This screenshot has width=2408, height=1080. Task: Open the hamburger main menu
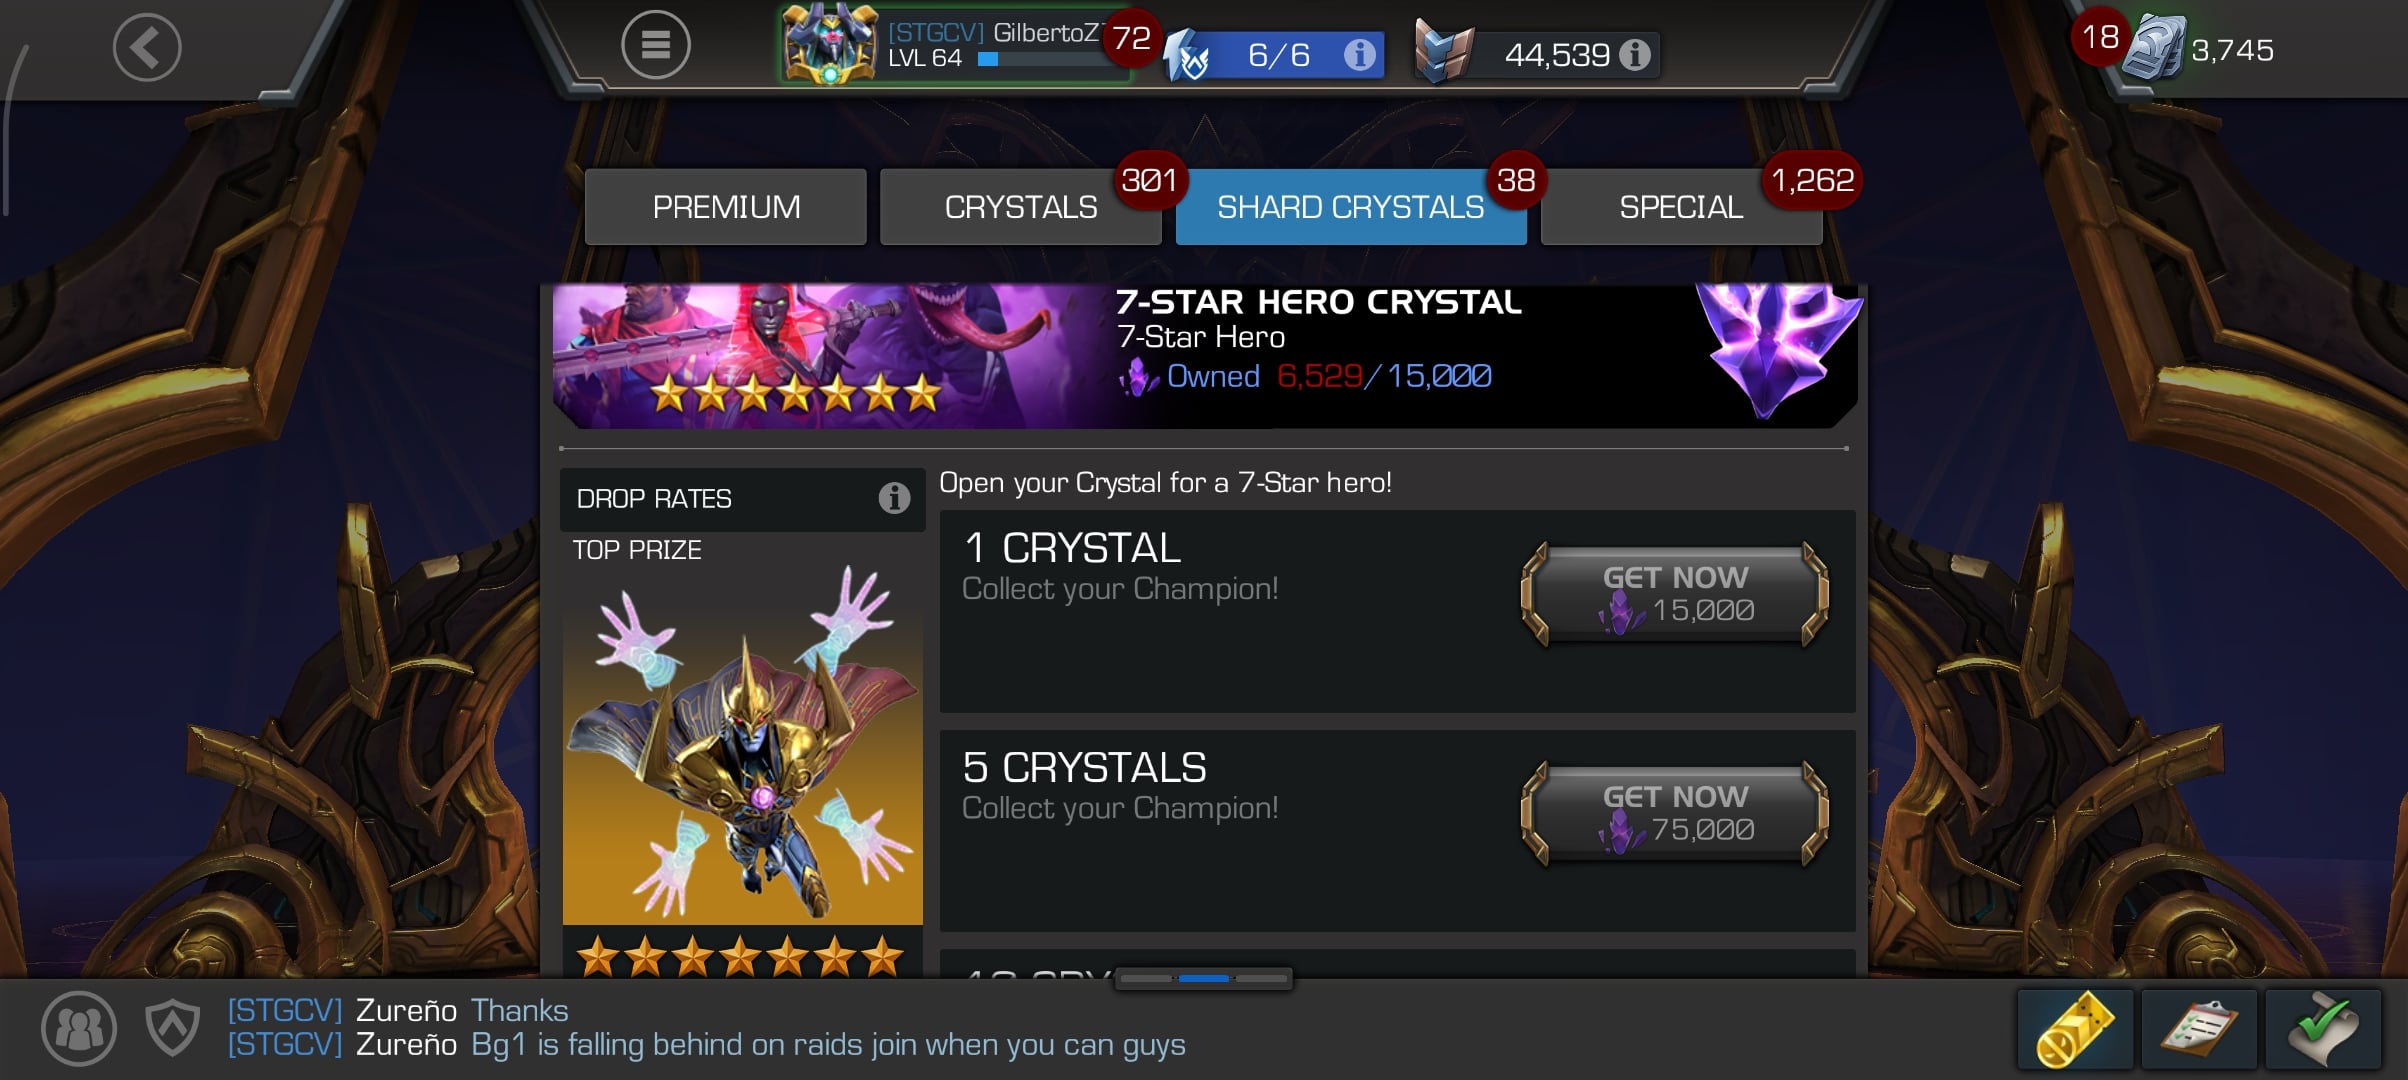(x=655, y=45)
